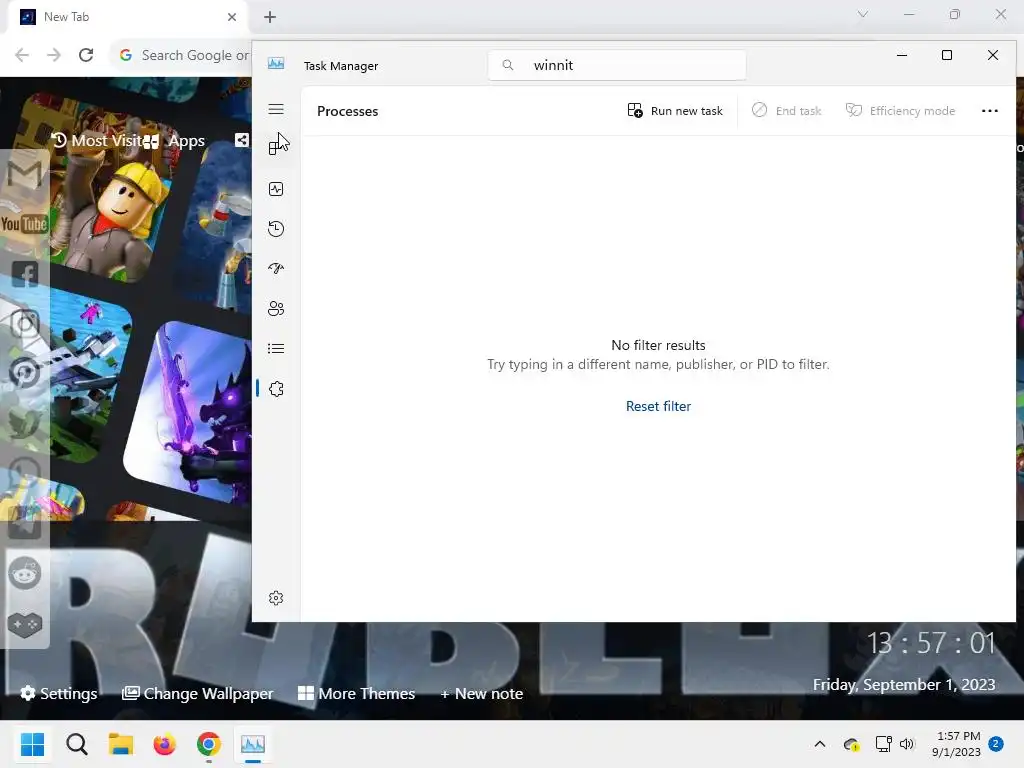Open Facebook shortcut in browser sidebar
1024x768 pixels.
pos(25,274)
